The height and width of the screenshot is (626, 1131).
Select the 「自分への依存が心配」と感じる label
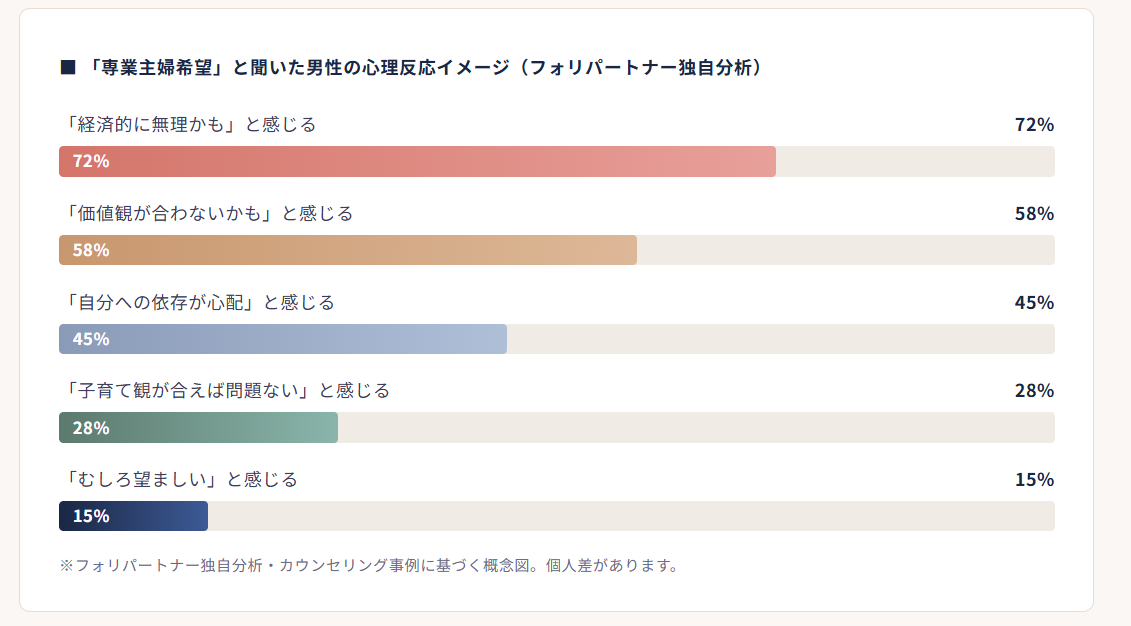pos(197,302)
